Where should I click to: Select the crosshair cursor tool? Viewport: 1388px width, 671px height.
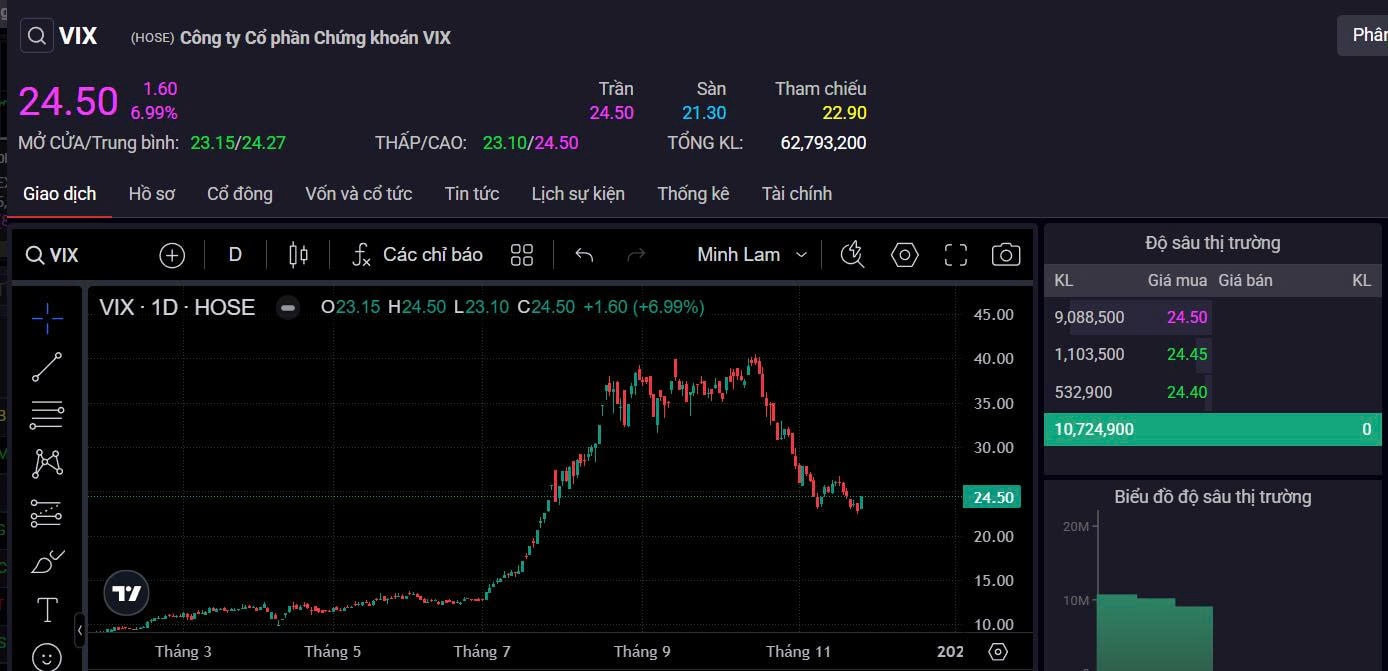(47, 318)
